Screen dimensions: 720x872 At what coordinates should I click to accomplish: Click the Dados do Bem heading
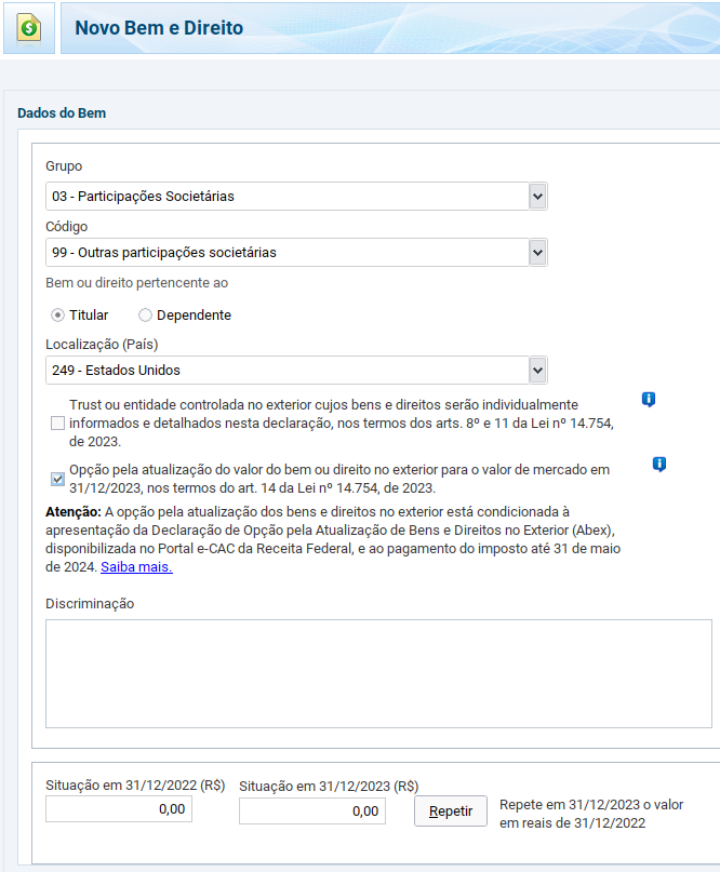pos(62,113)
